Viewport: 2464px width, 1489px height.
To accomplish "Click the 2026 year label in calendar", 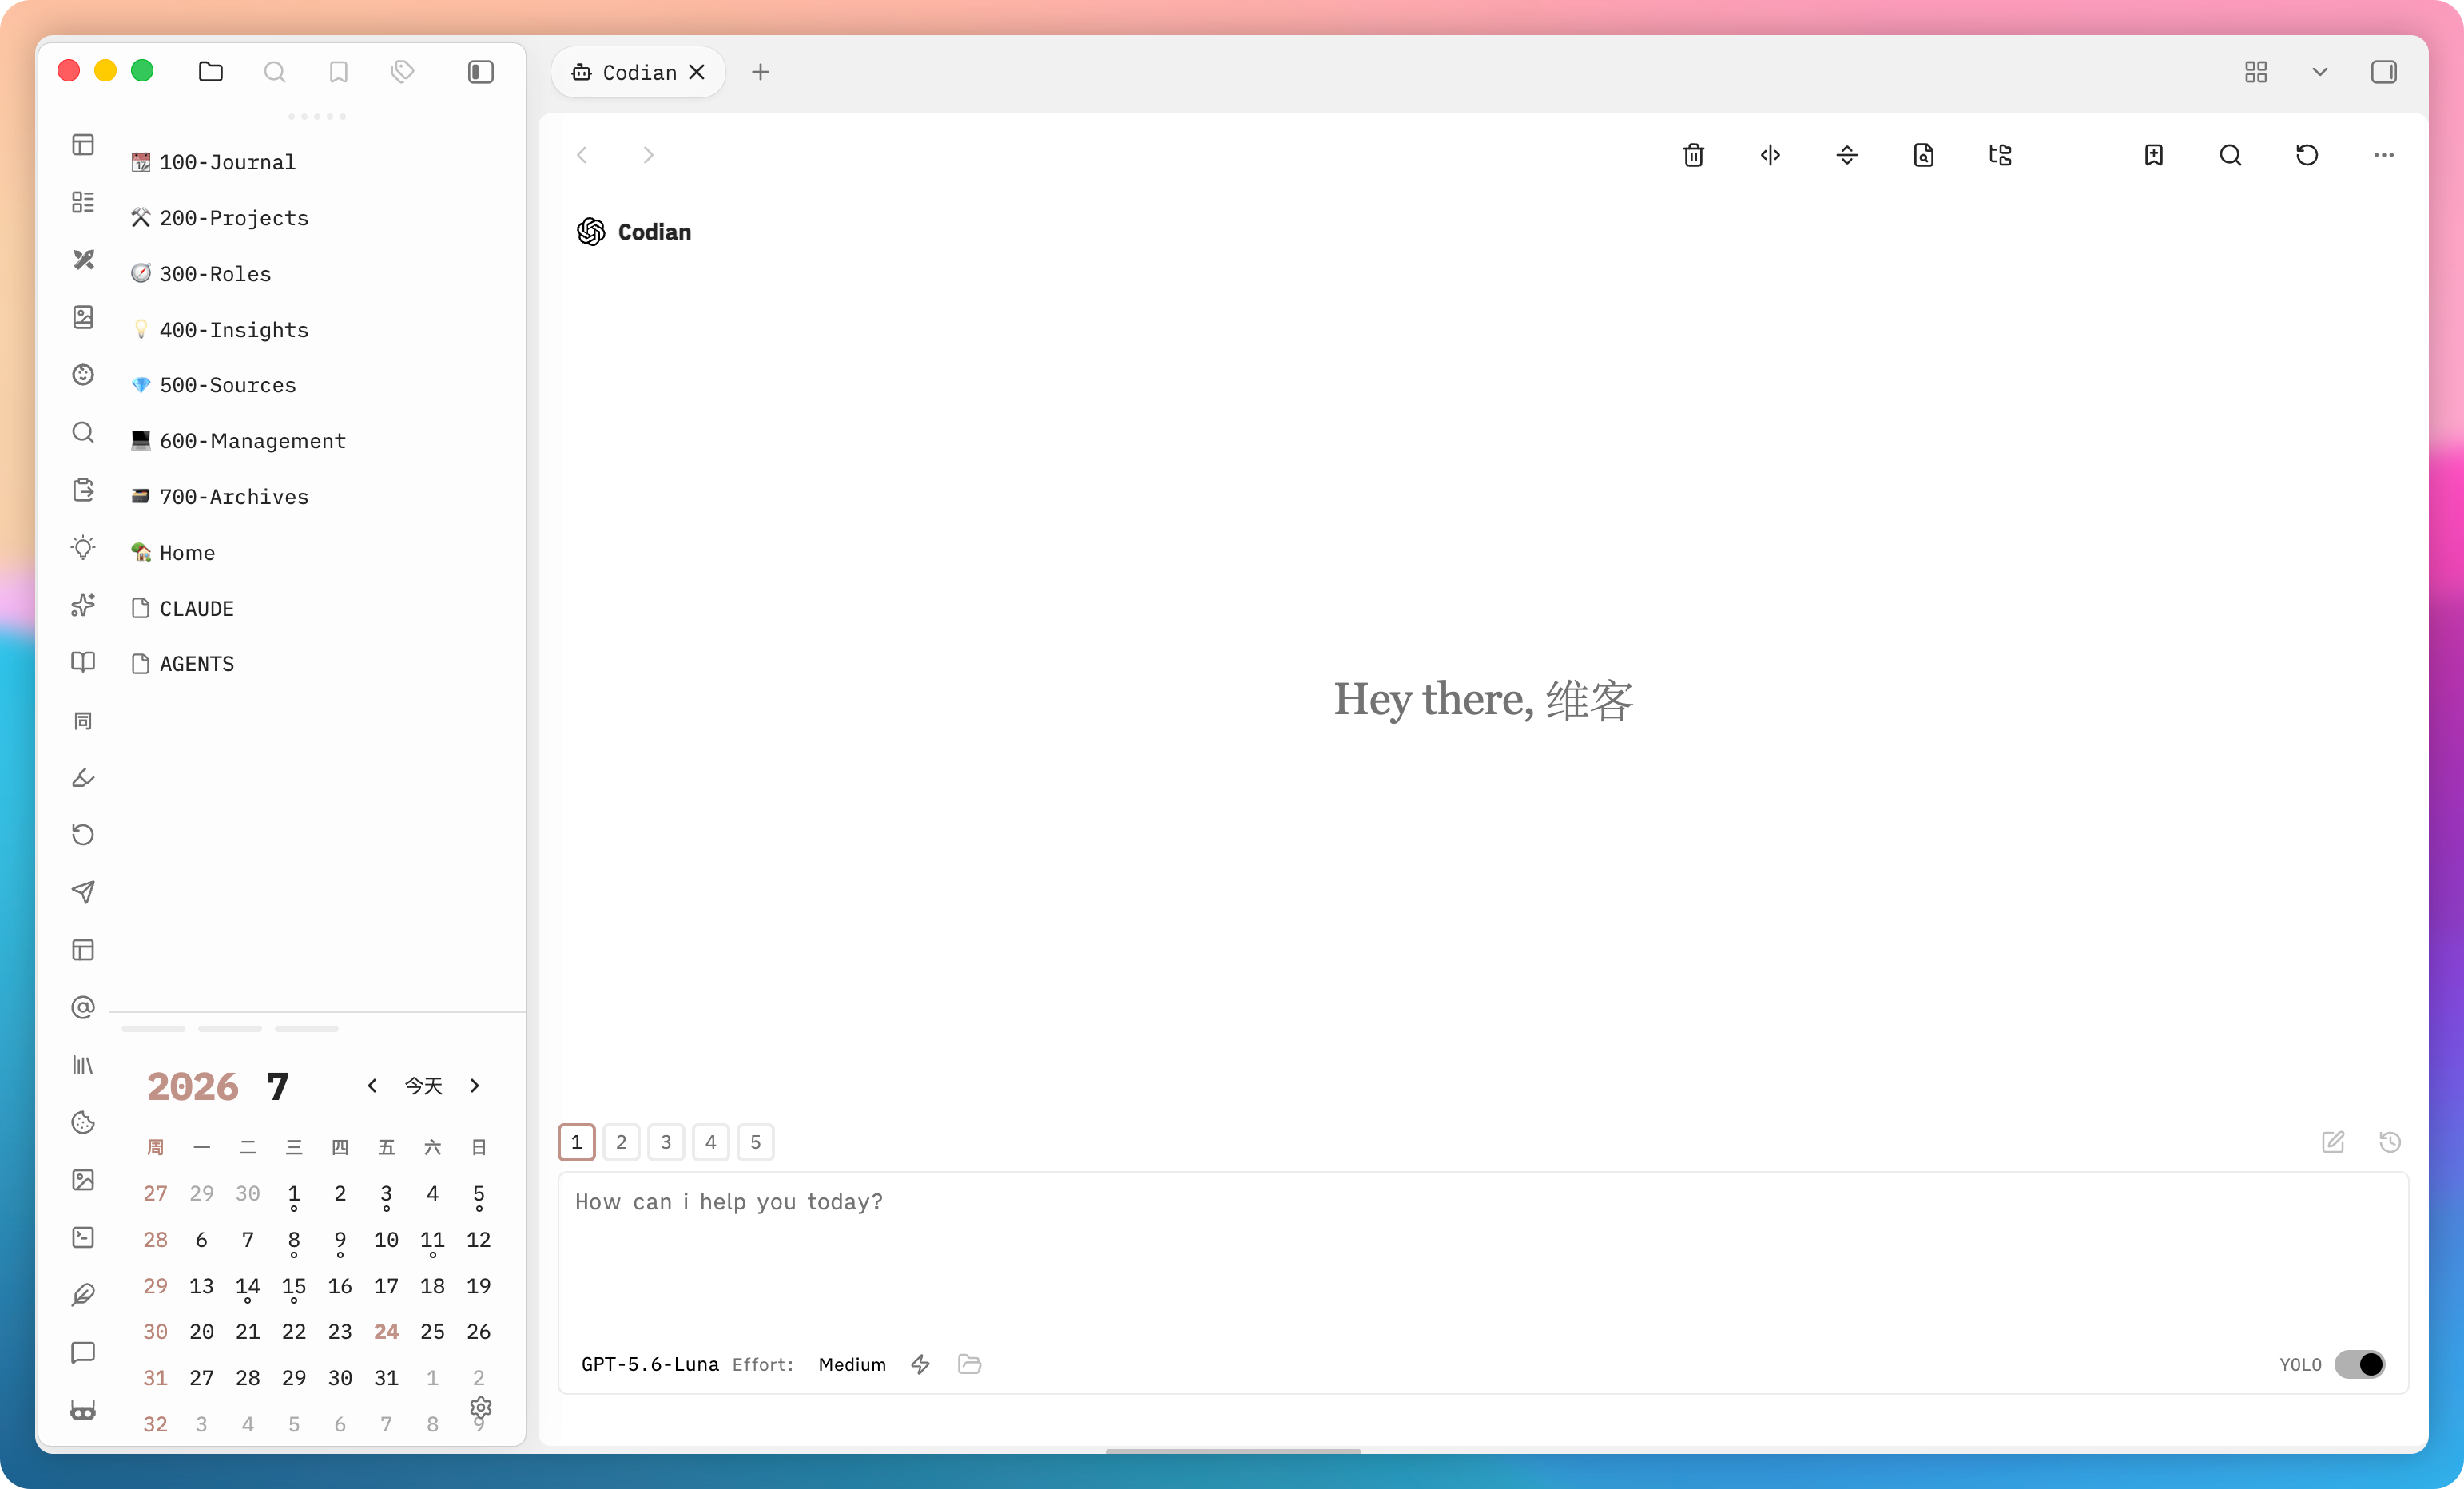I will click(193, 1086).
